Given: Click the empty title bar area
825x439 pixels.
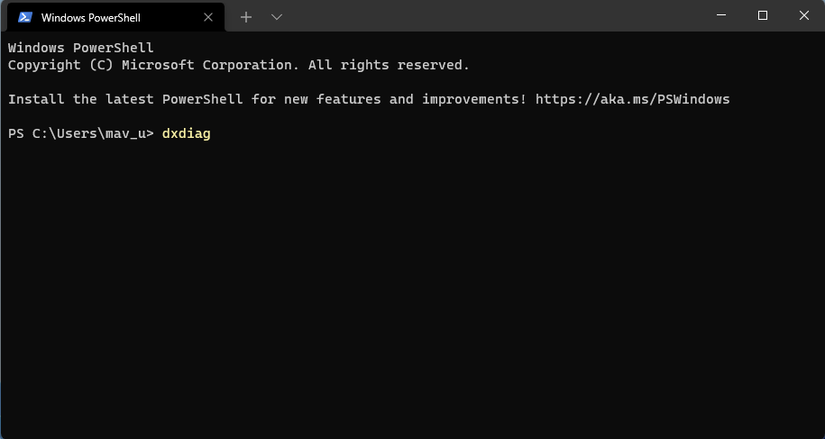Looking at the screenshot, I should 480,16.
